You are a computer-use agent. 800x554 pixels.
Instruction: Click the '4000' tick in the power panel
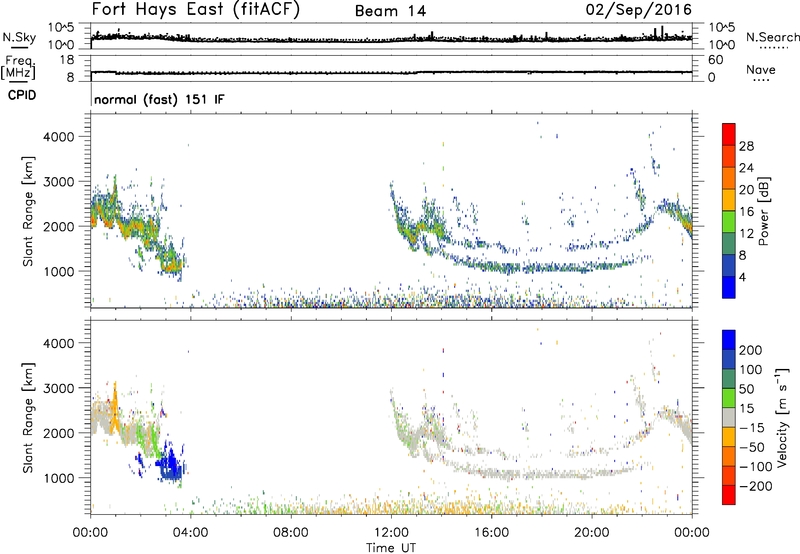point(58,137)
